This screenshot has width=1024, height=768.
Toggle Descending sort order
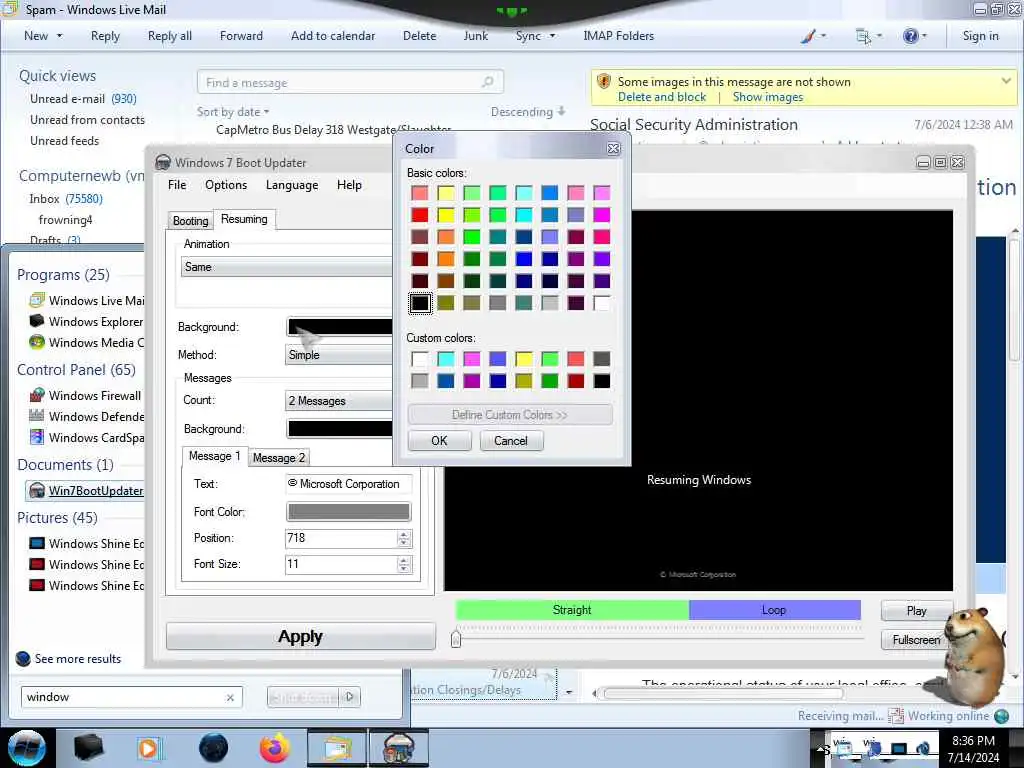click(528, 112)
